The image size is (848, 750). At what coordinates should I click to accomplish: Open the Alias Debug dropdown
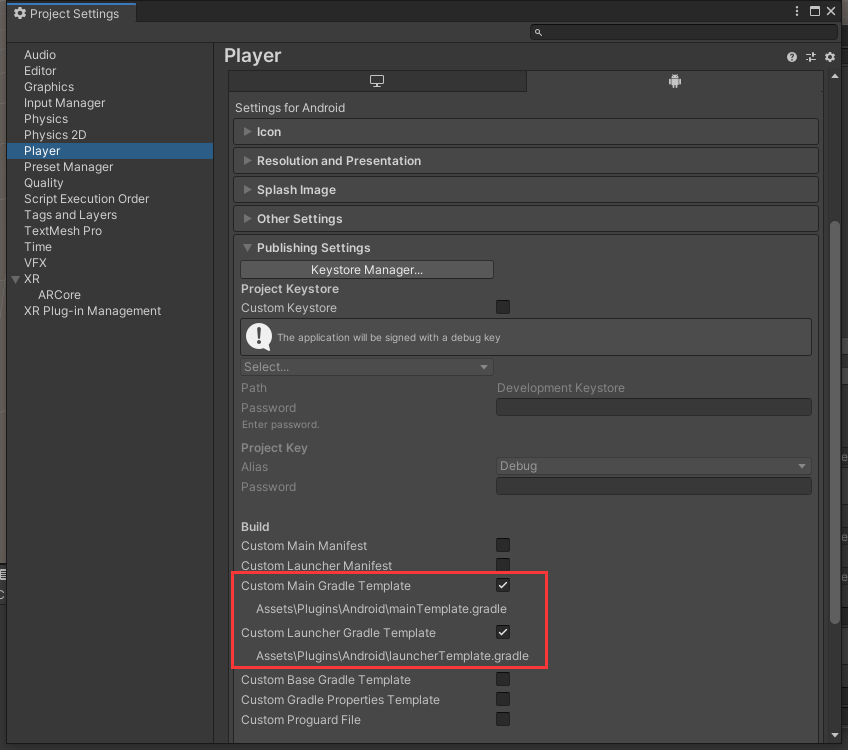click(x=653, y=466)
